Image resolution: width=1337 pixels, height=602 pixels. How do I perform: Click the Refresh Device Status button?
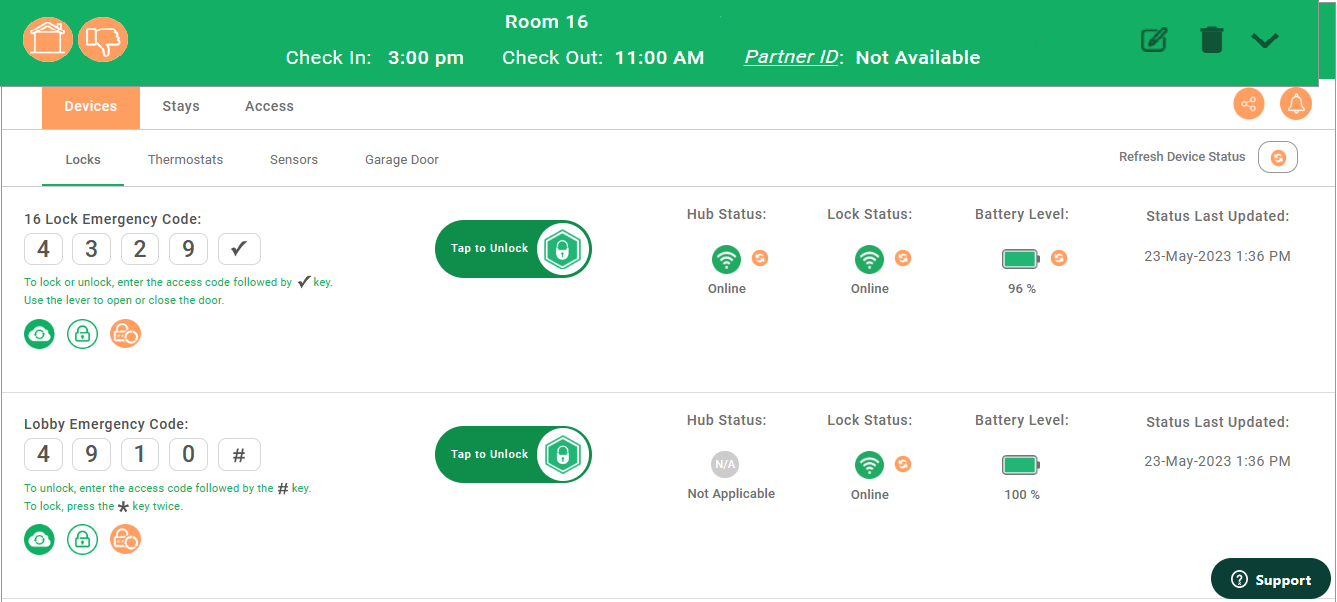coord(1277,157)
